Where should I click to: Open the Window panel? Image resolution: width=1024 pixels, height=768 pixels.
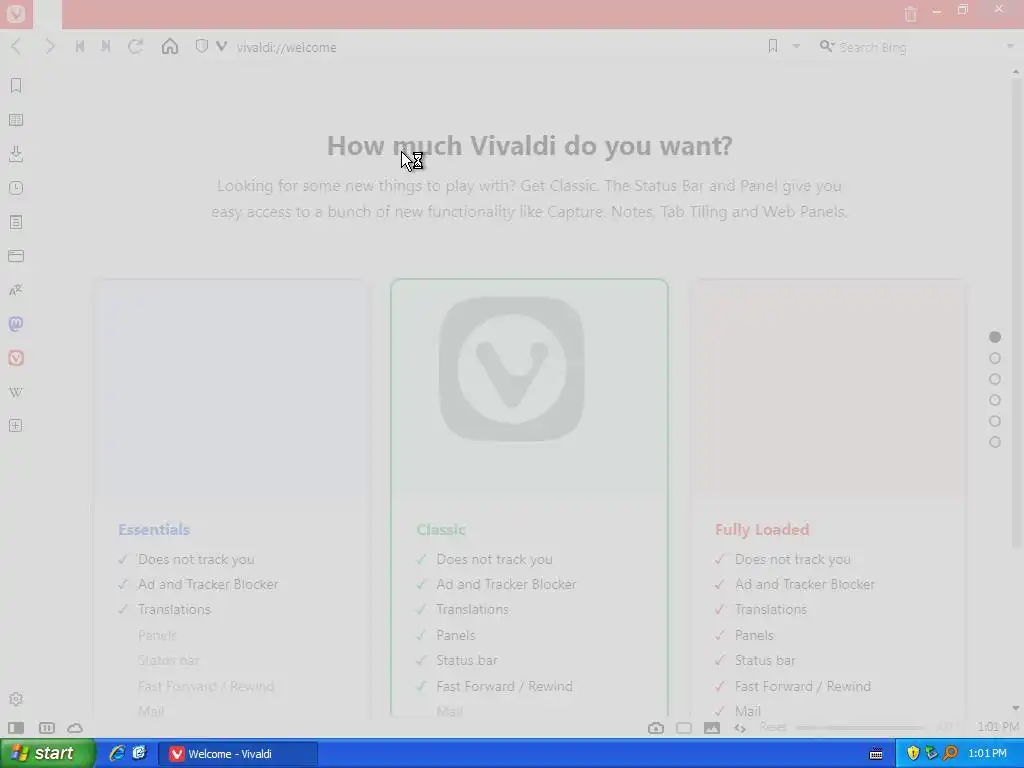(16, 256)
